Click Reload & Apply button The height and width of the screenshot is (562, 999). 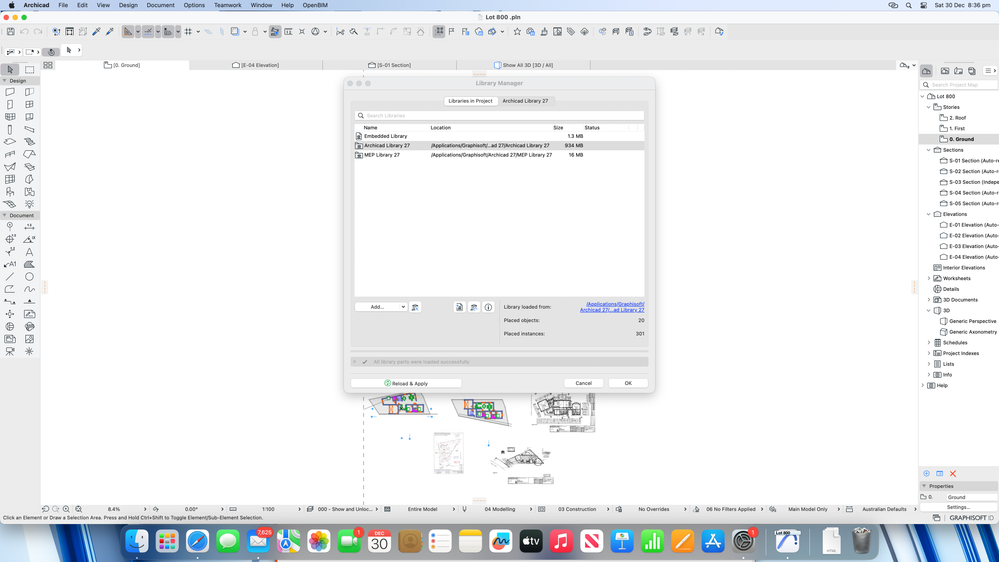(406, 384)
